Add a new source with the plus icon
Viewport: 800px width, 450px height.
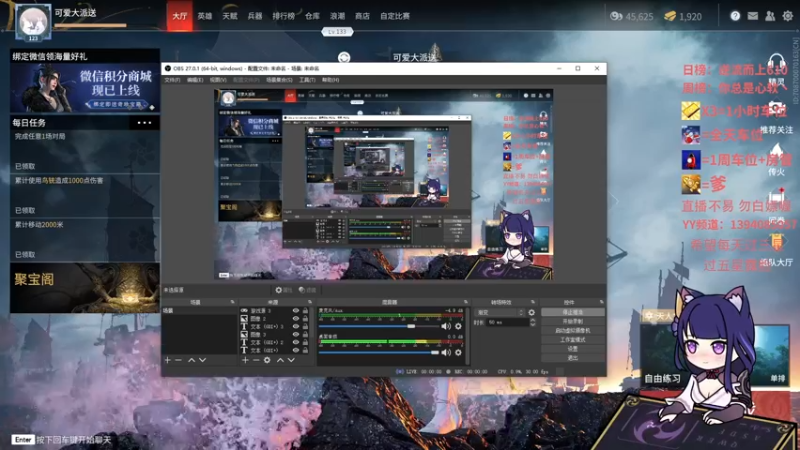click(245, 360)
